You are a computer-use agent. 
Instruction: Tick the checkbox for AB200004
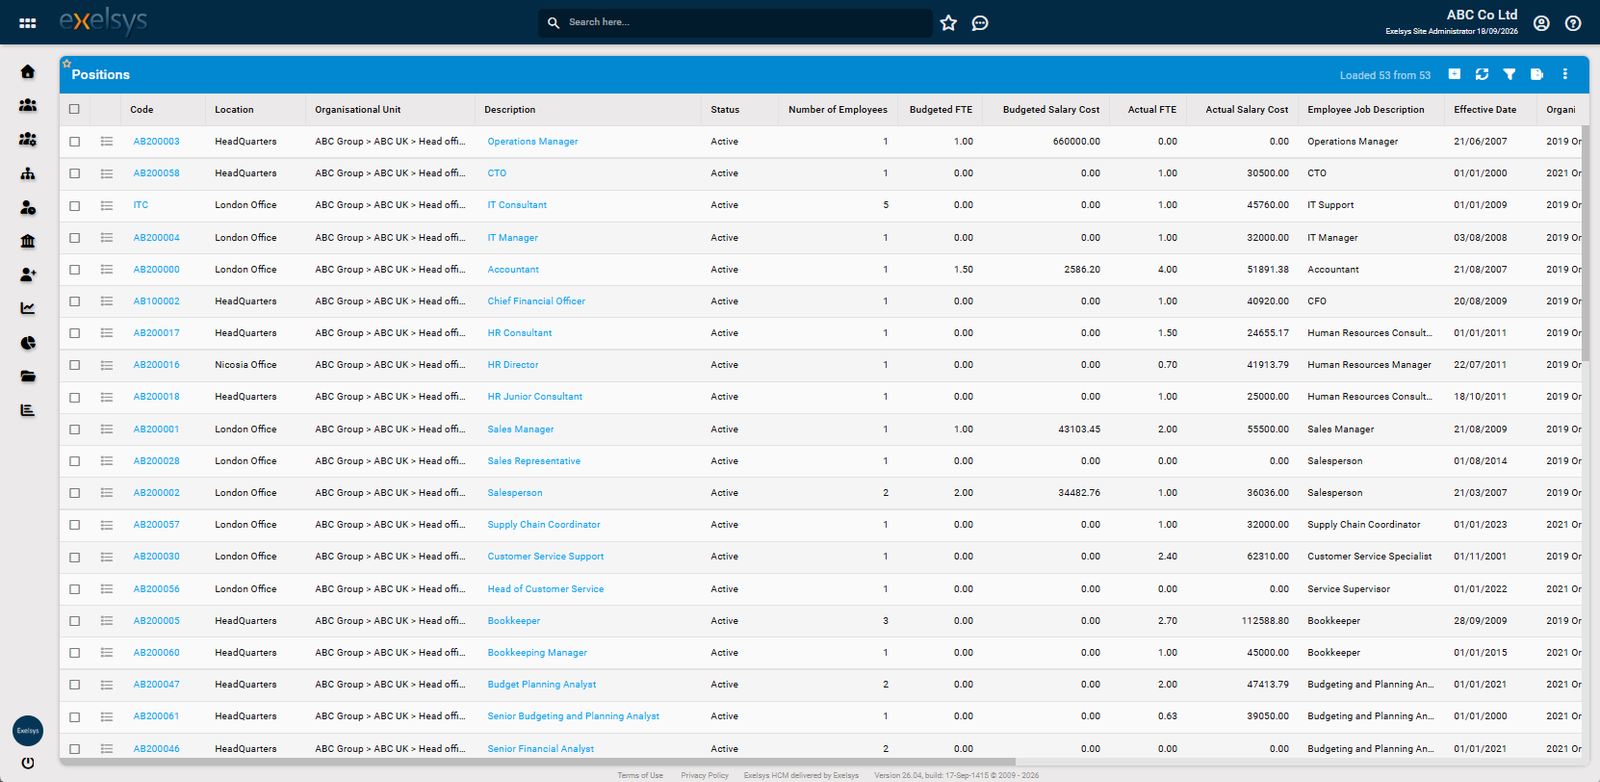tap(74, 238)
